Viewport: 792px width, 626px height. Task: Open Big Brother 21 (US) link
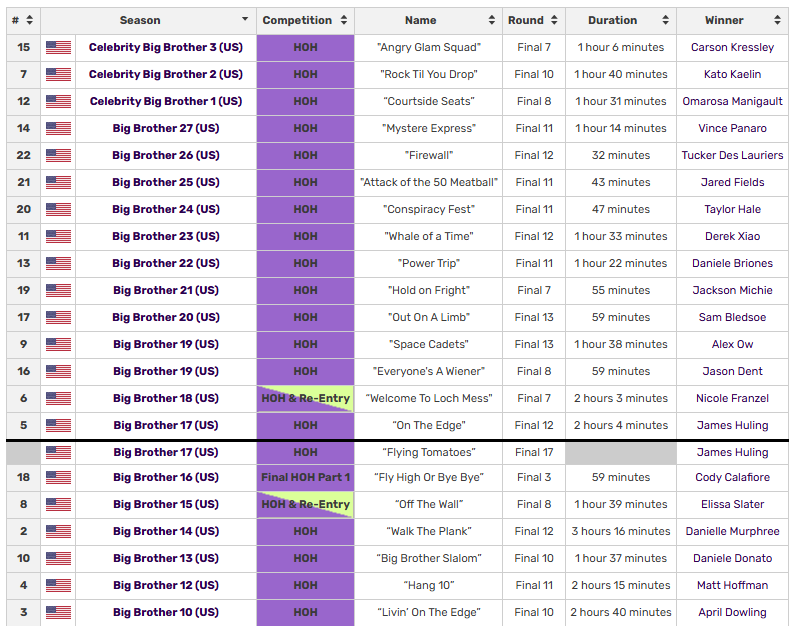[x=166, y=291]
